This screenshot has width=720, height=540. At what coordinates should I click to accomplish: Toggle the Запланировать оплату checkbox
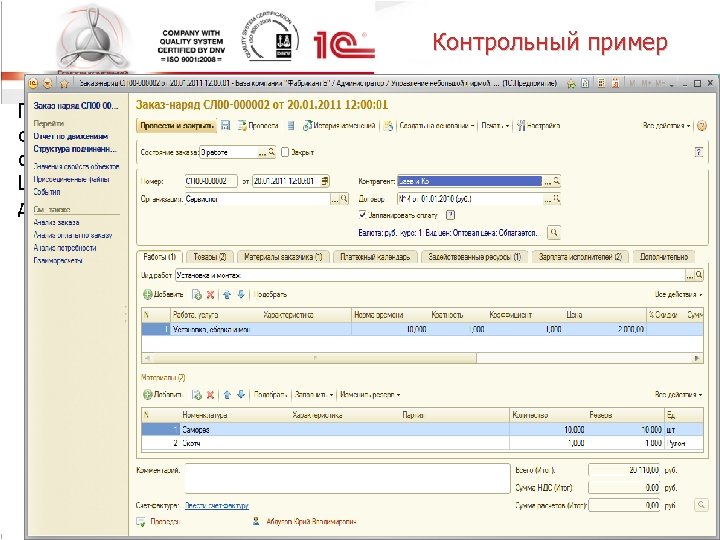tap(362, 214)
